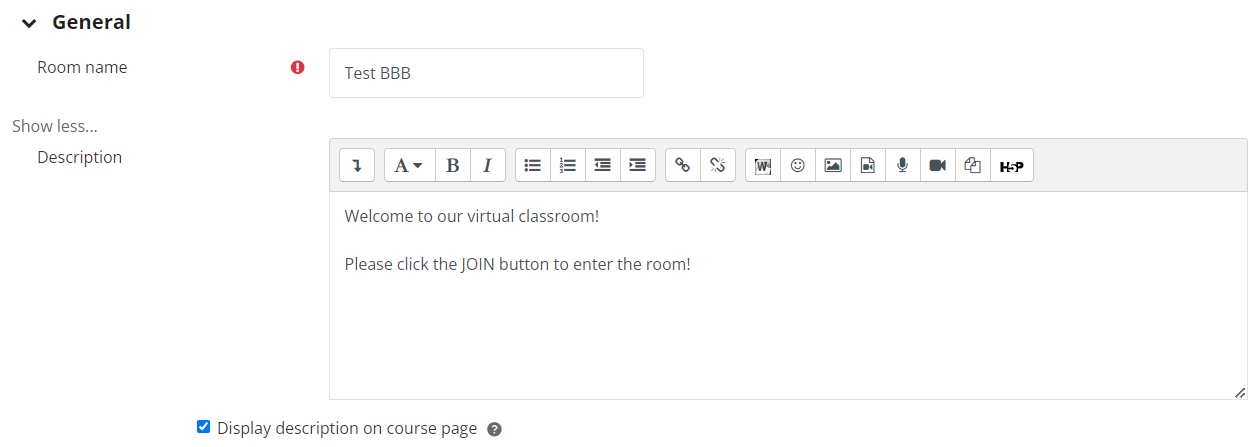1259x447 pixels.
Task: Click the Show less... link
Action: 55,126
